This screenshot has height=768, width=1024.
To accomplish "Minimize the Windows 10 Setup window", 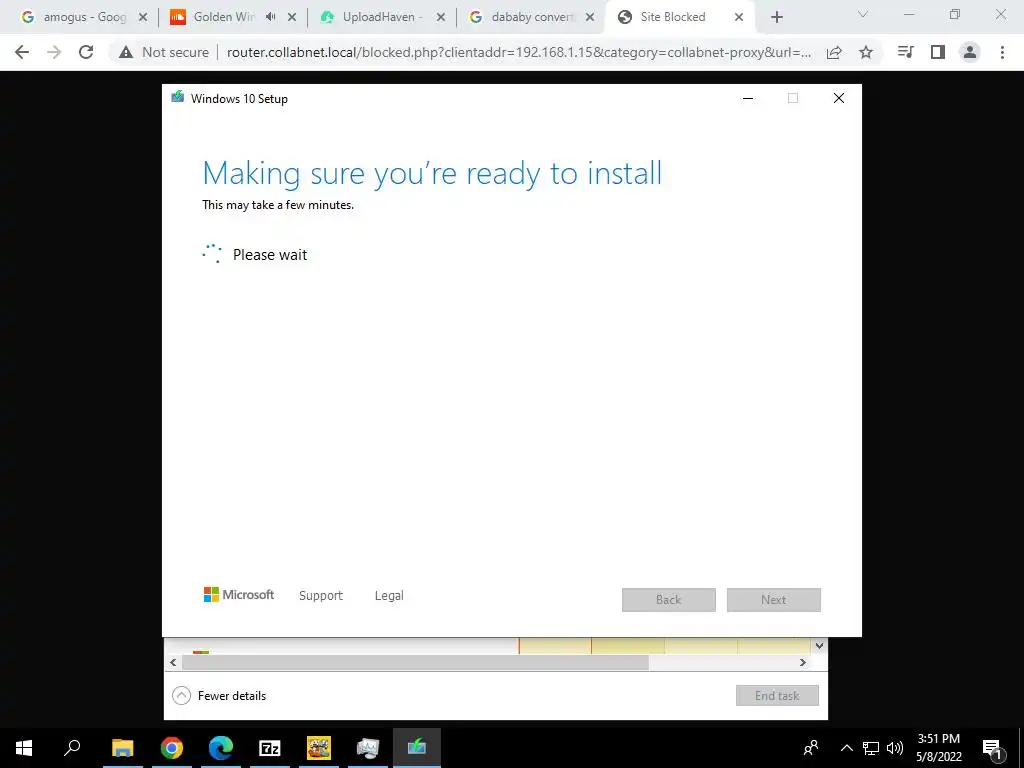I will 748,99.
